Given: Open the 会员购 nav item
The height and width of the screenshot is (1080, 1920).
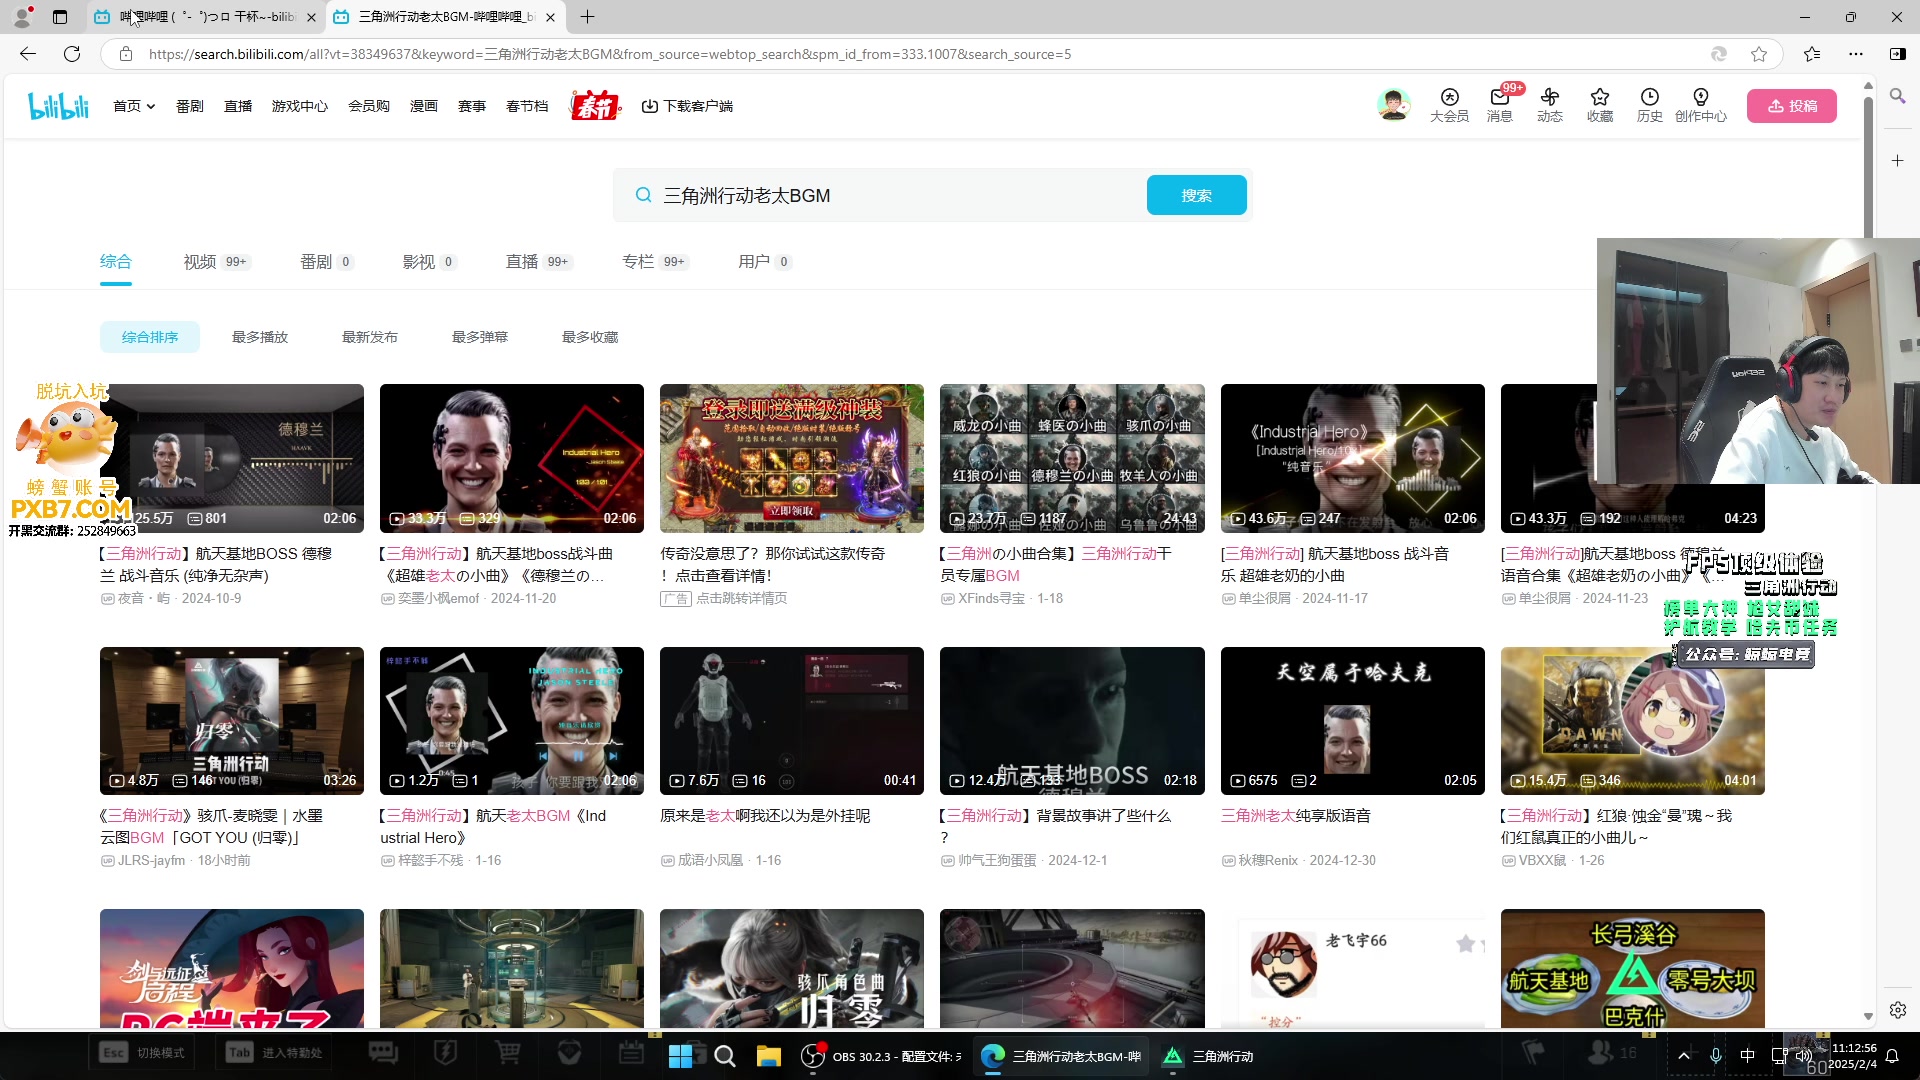Looking at the screenshot, I should pyautogui.click(x=369, y=106).
